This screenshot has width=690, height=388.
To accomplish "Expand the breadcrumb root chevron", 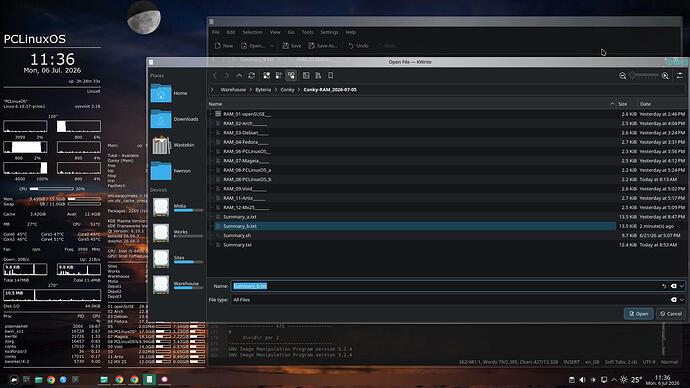I will [x=212, y=90].
